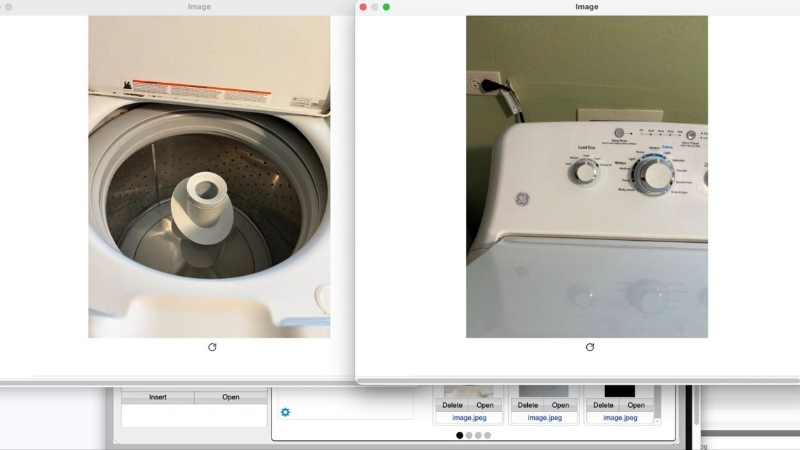Click the Insert button in the background window
Image resolution: width=800 pixels, height=450 pixels.
point(158,397)
